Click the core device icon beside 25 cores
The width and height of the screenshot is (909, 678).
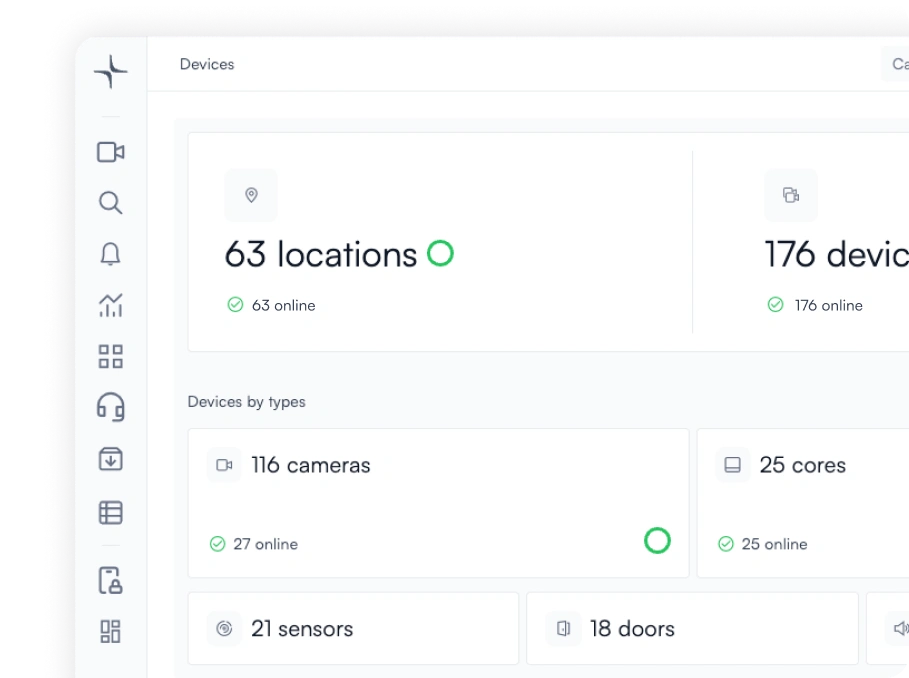732,465
